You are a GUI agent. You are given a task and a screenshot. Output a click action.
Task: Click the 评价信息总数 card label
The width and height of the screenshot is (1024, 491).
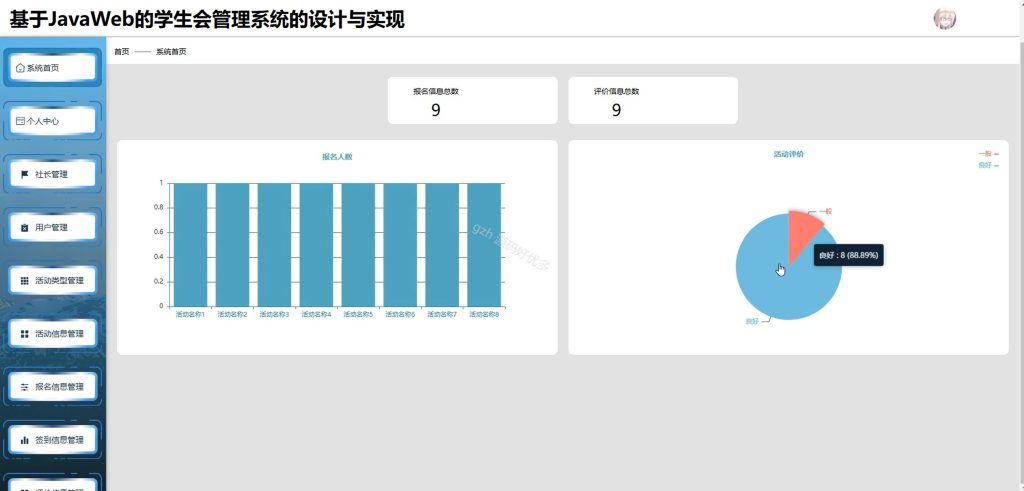[616, 91]
